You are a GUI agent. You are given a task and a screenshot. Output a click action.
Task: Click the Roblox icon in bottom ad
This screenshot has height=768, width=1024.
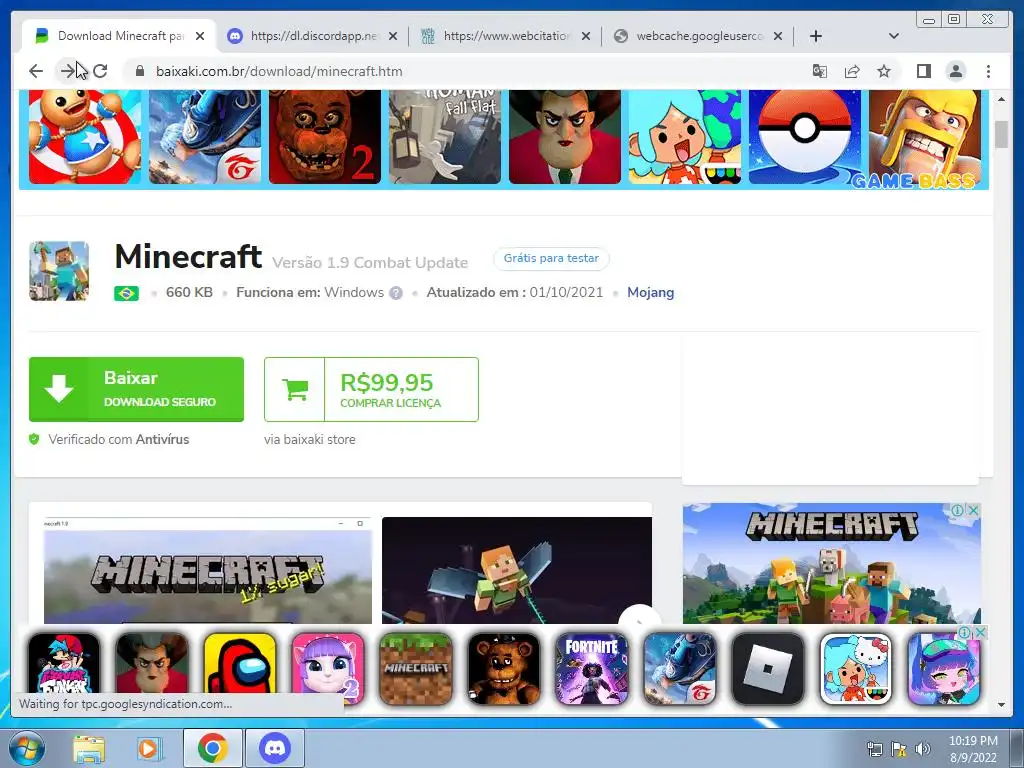(768, 669)
